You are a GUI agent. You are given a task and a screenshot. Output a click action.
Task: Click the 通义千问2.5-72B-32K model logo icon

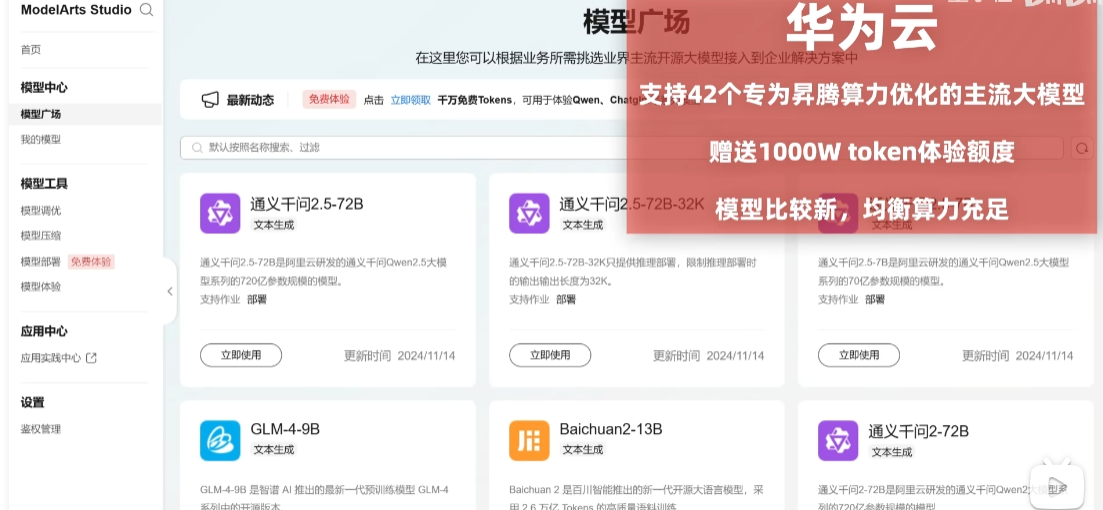529,213
